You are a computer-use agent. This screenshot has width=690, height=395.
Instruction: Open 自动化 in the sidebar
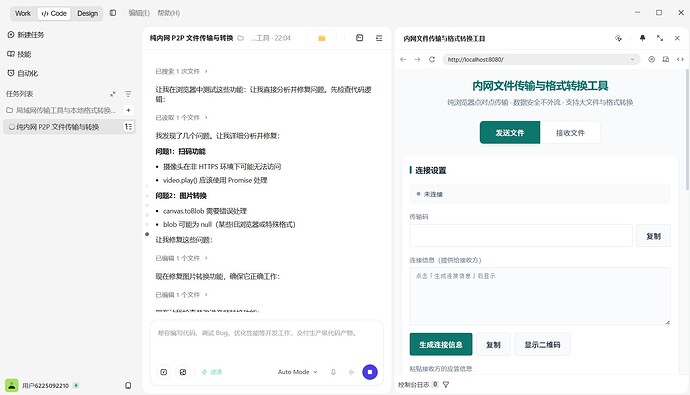point(22,73)
